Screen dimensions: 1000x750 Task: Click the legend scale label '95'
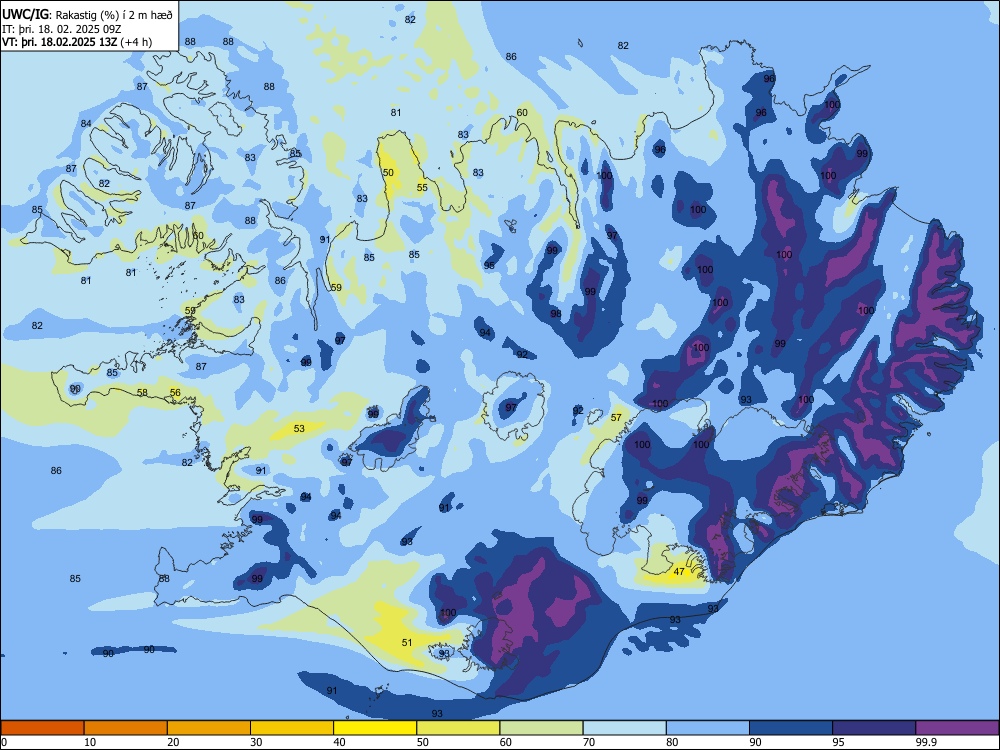839,742
